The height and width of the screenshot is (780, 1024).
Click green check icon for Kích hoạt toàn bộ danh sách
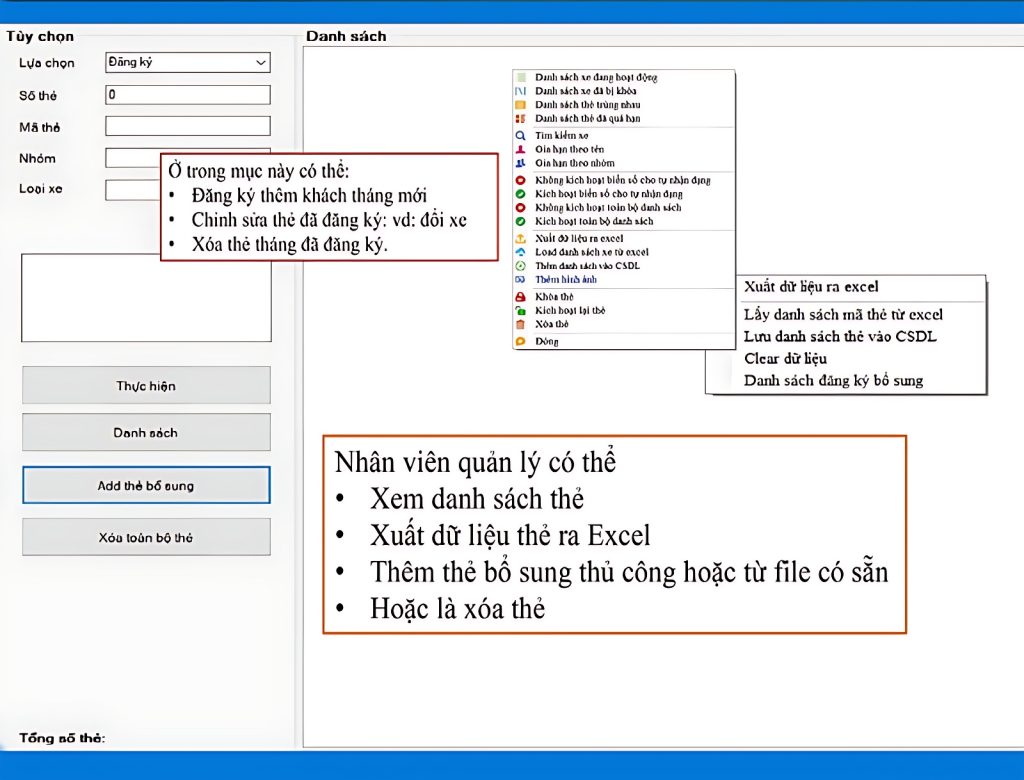520,221
